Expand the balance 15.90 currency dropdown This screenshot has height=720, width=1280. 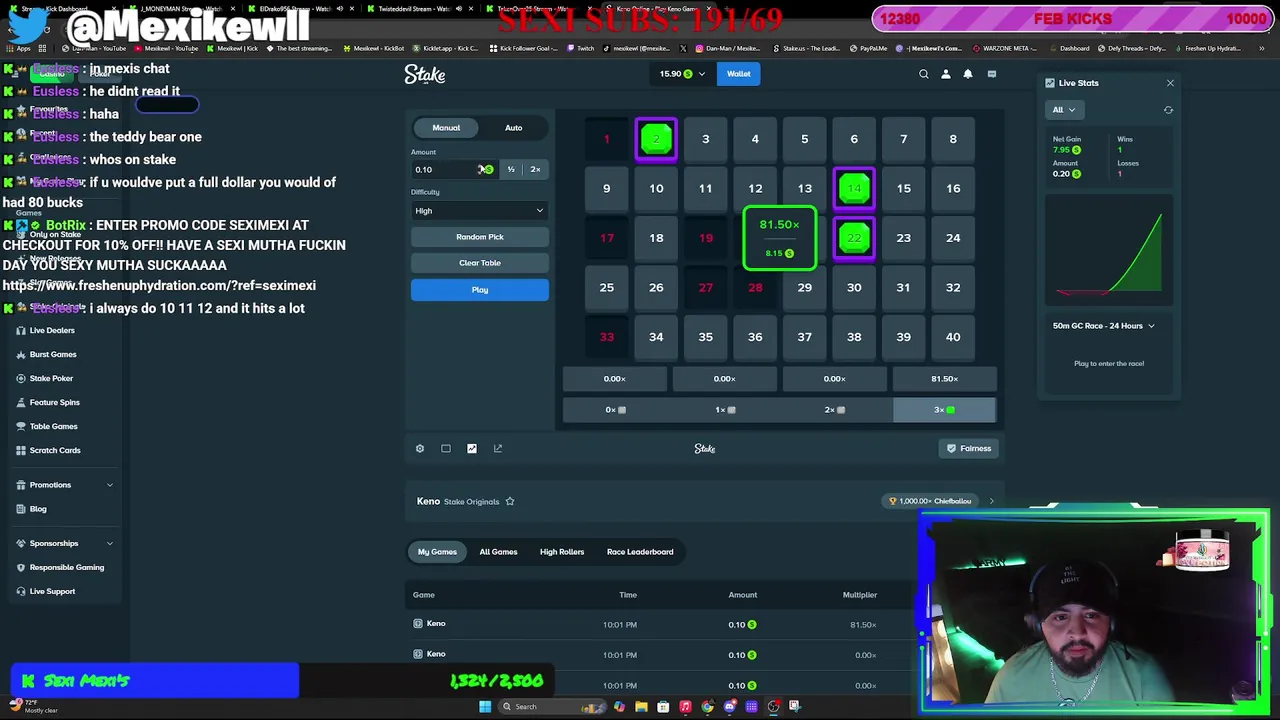(682, 74)
